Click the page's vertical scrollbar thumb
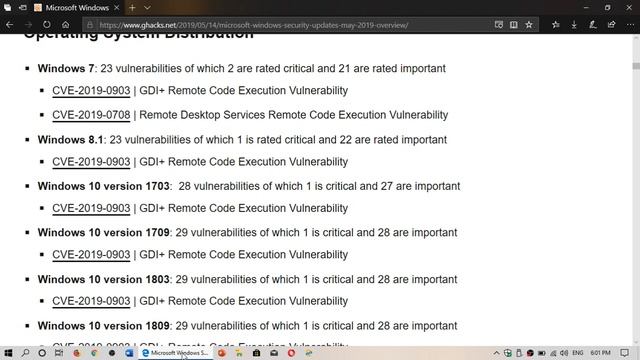Image resolution: width=640 pixels, height=360 pixels. click(636, 66)
